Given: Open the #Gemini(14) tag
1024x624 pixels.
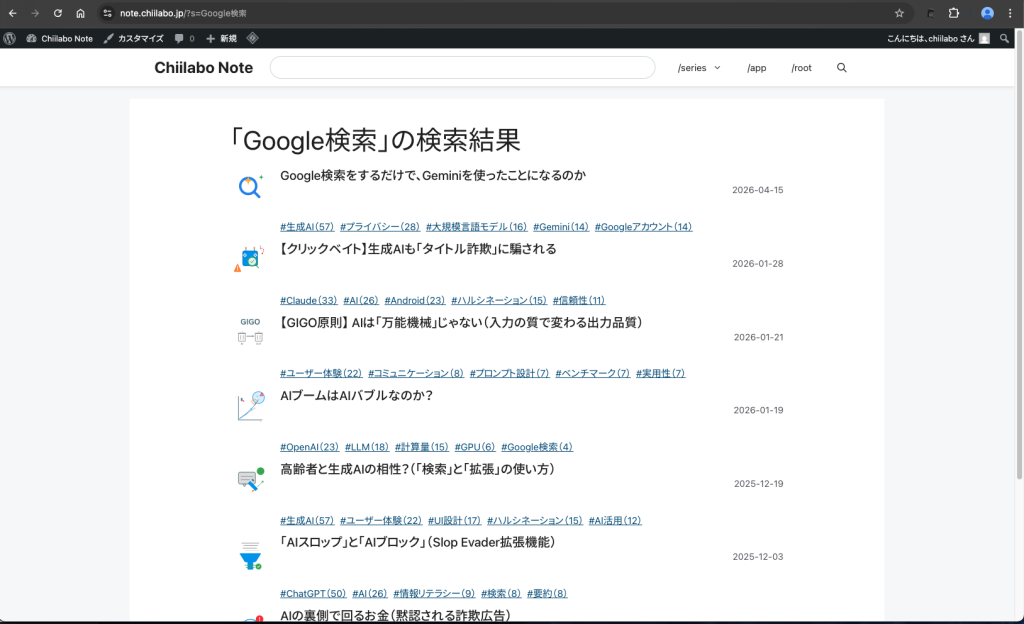Looking at the screenshot, I should (561, 227).
